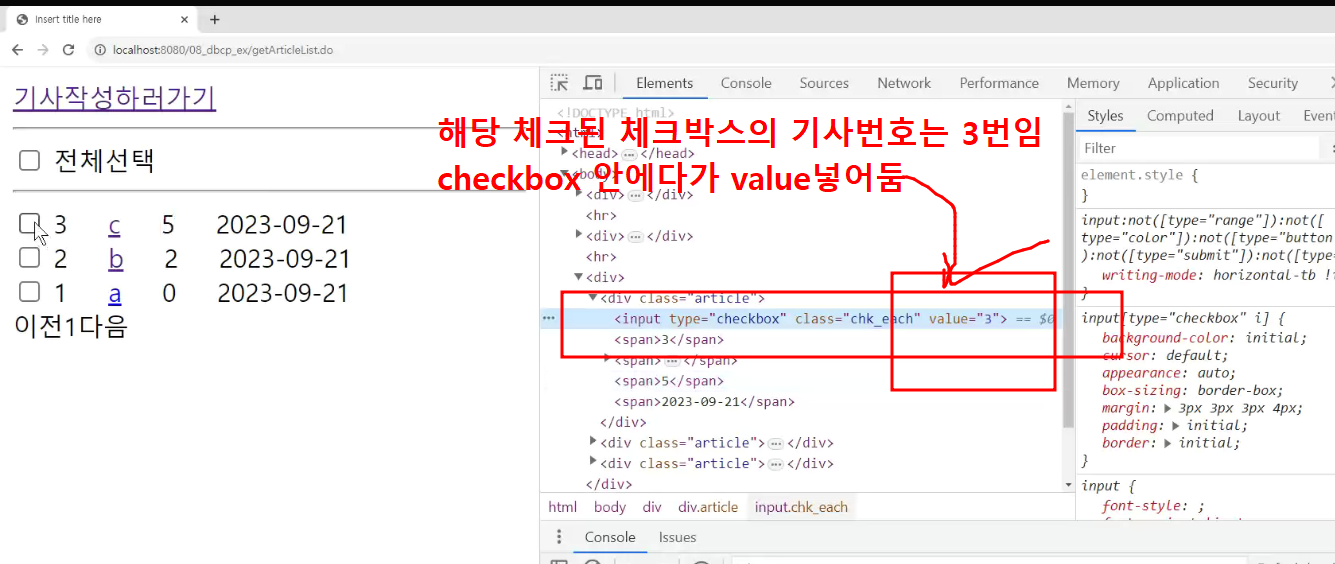Check the checkbox for article 2
This screenshot has width=1335, height=564.
point(30,258)
